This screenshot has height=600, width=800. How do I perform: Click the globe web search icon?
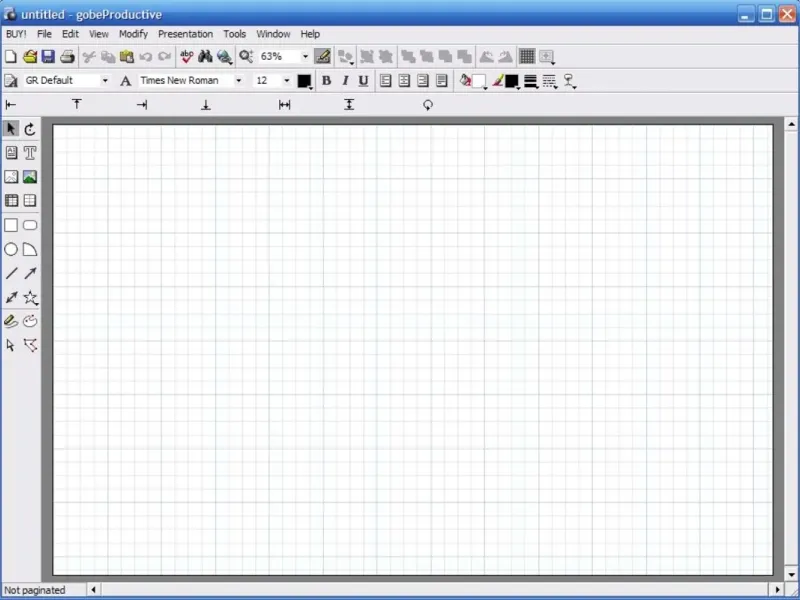pos(224,56)
